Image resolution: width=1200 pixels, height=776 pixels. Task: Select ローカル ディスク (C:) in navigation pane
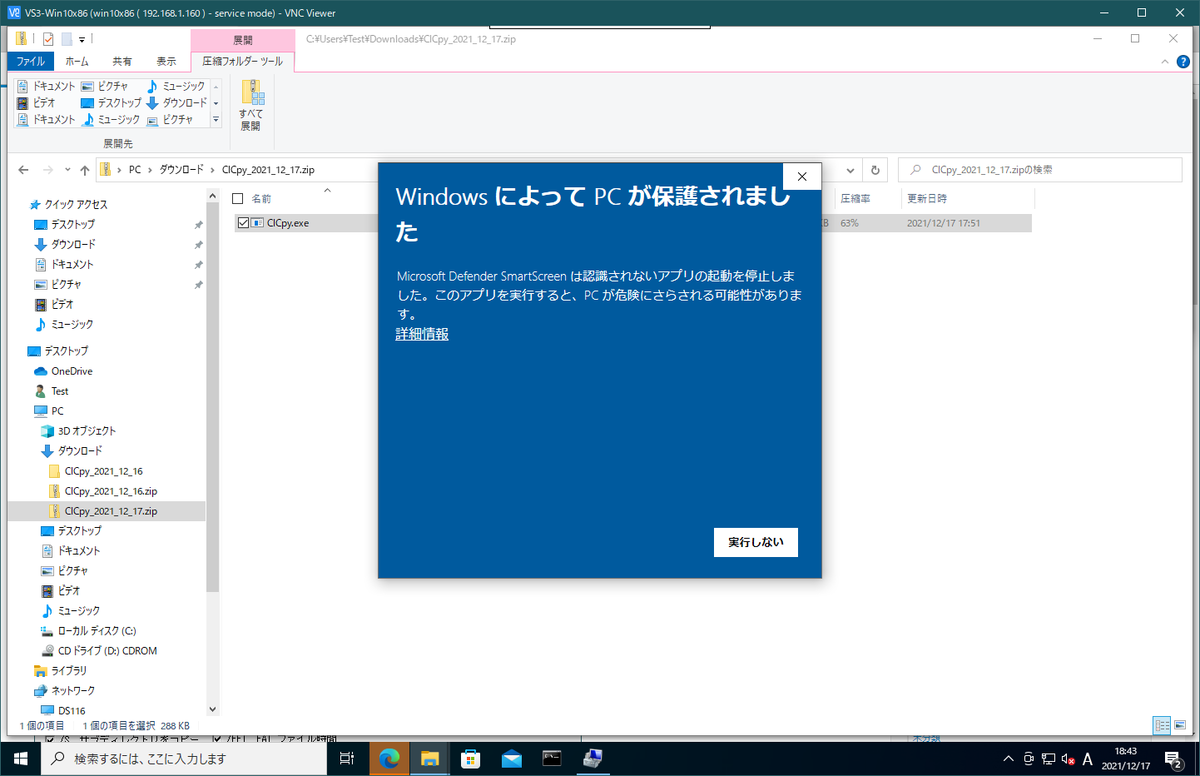coord(97,631)
